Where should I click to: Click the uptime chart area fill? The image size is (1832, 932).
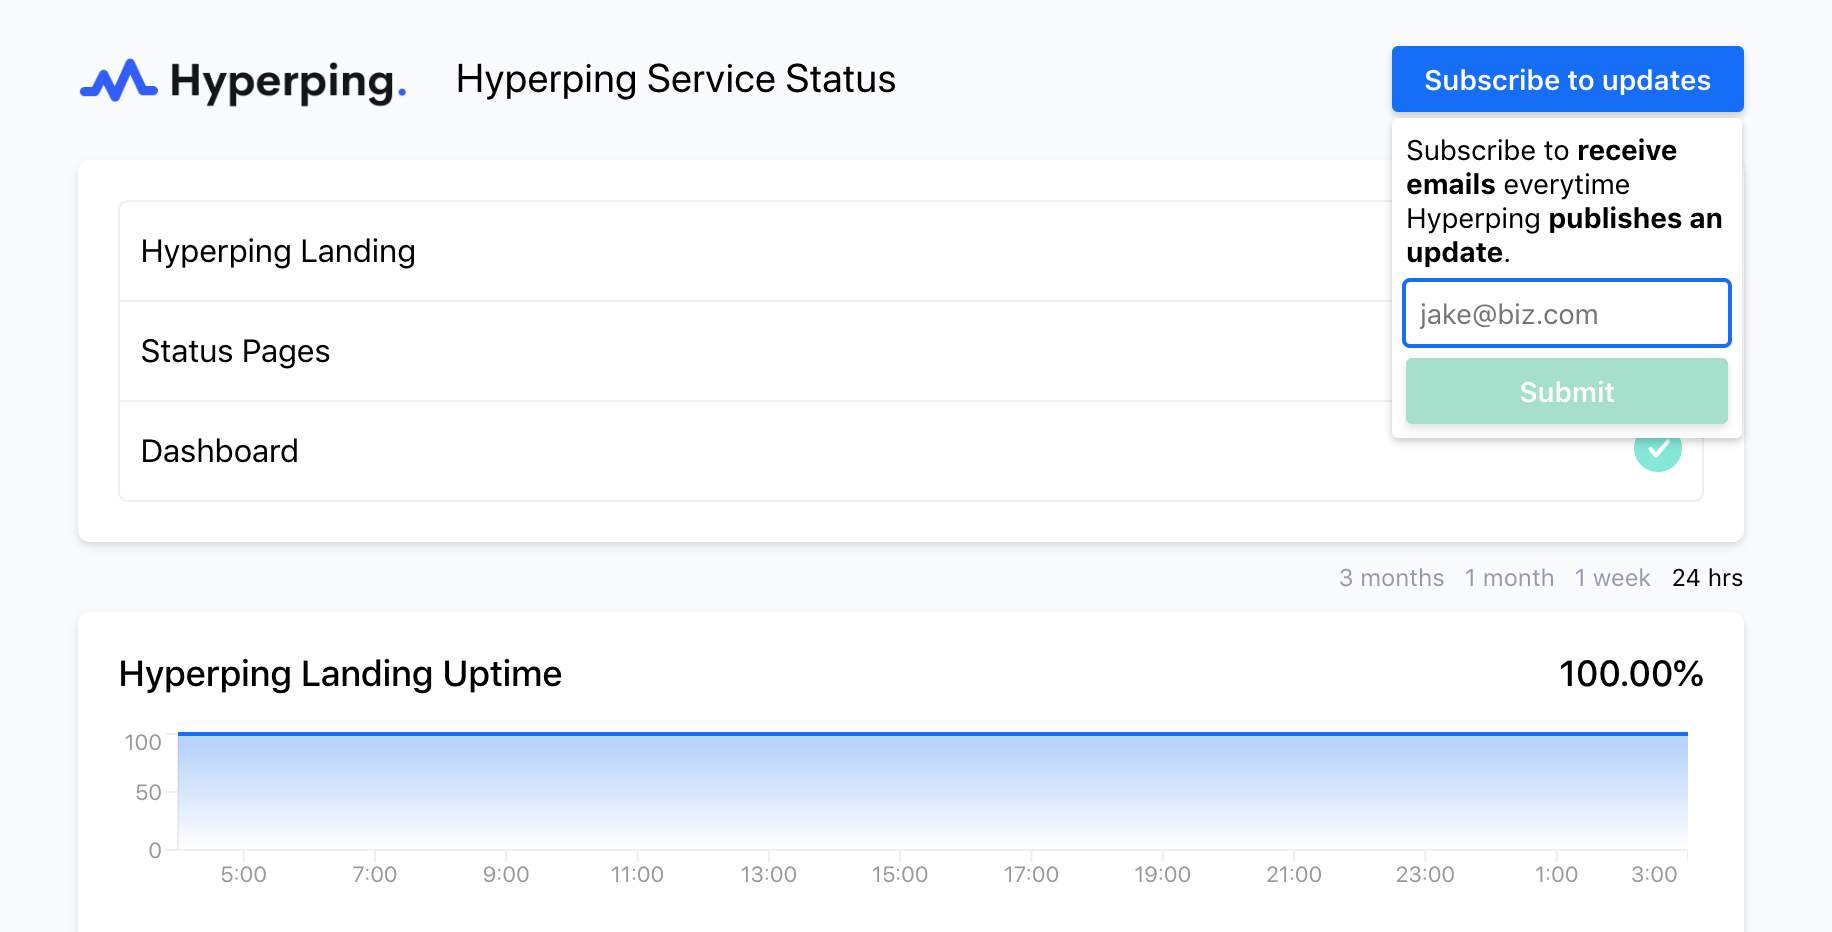click(x=932, y=792)
